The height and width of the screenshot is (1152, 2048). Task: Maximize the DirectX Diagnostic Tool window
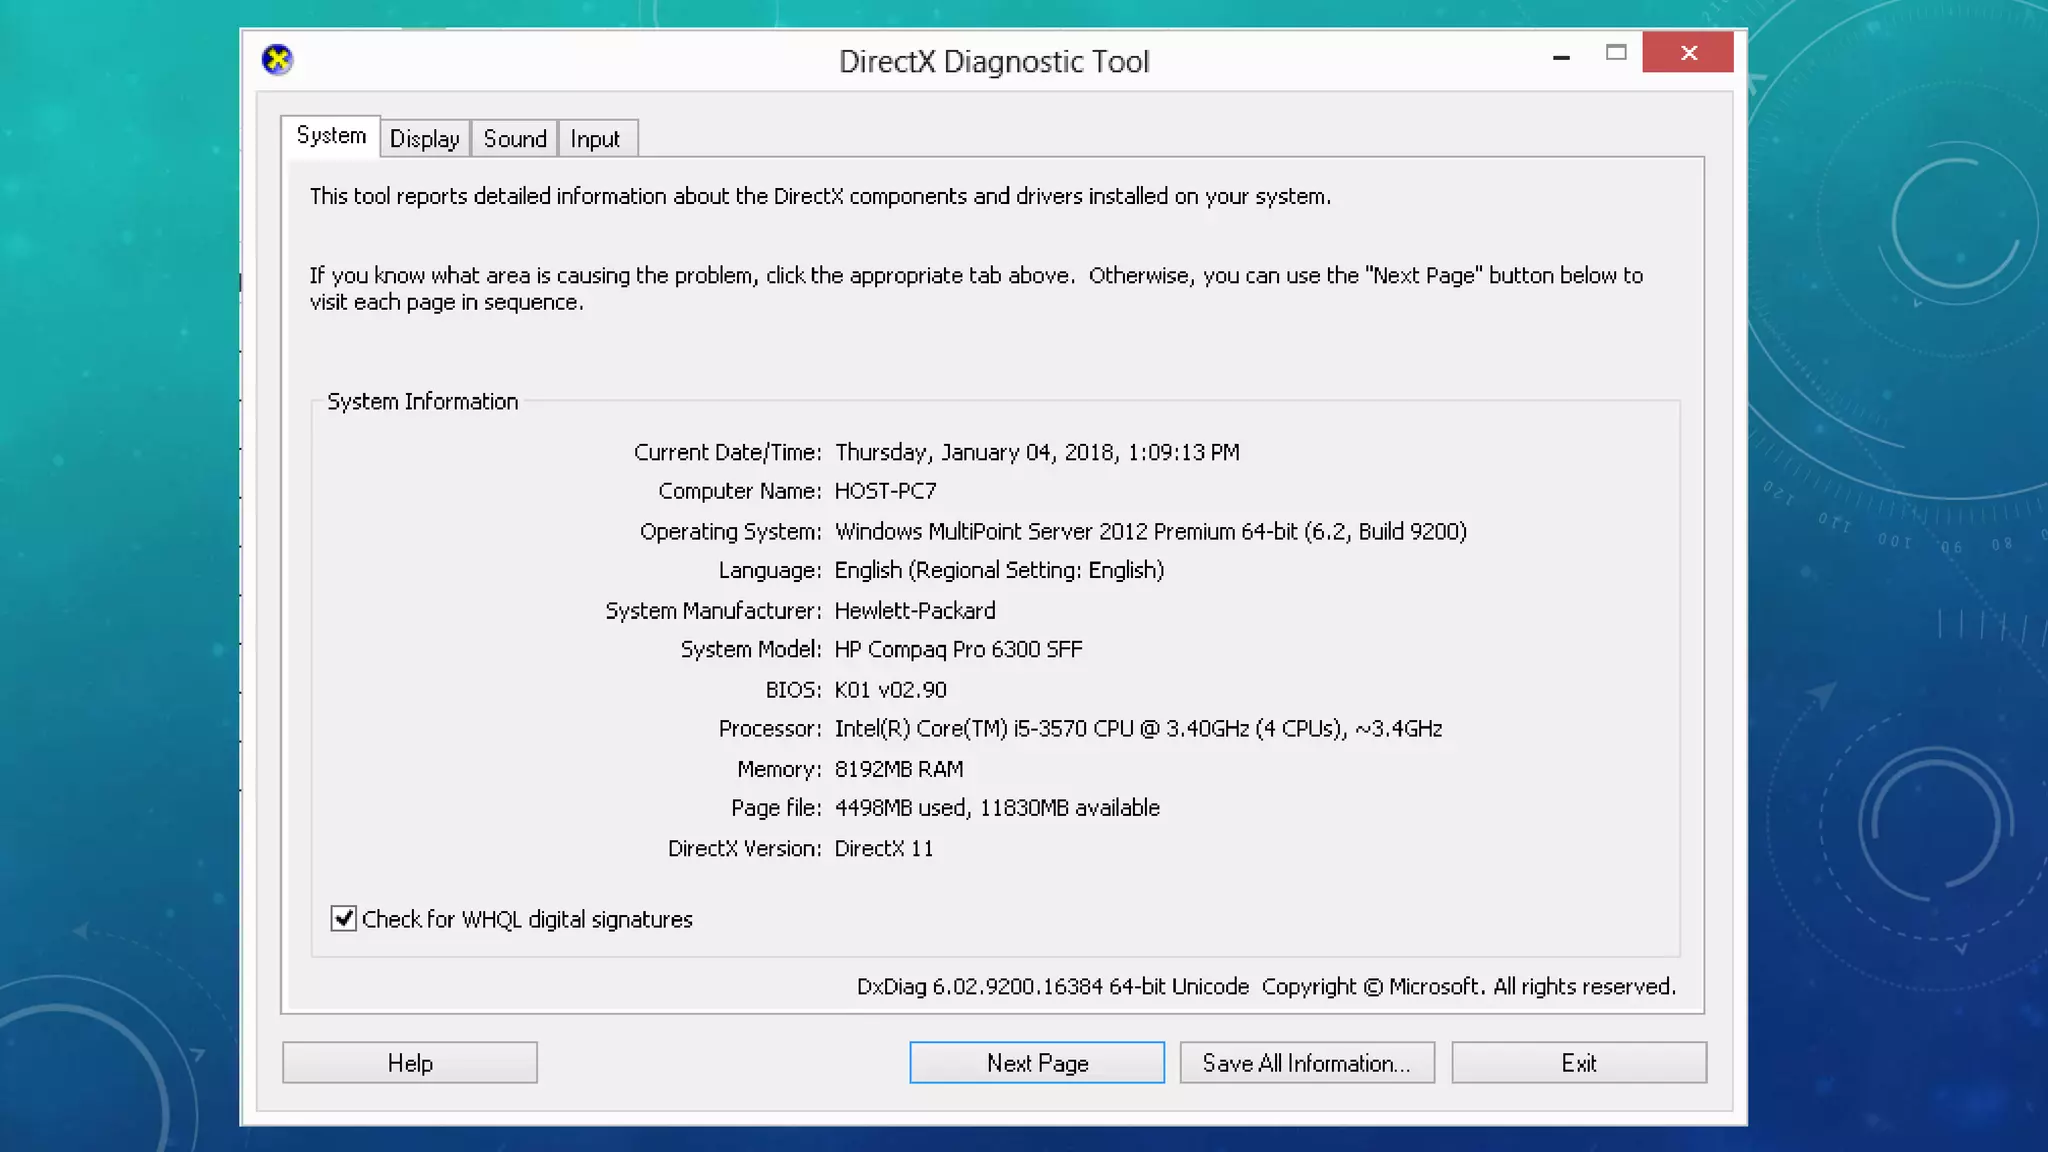[1616, 53]
